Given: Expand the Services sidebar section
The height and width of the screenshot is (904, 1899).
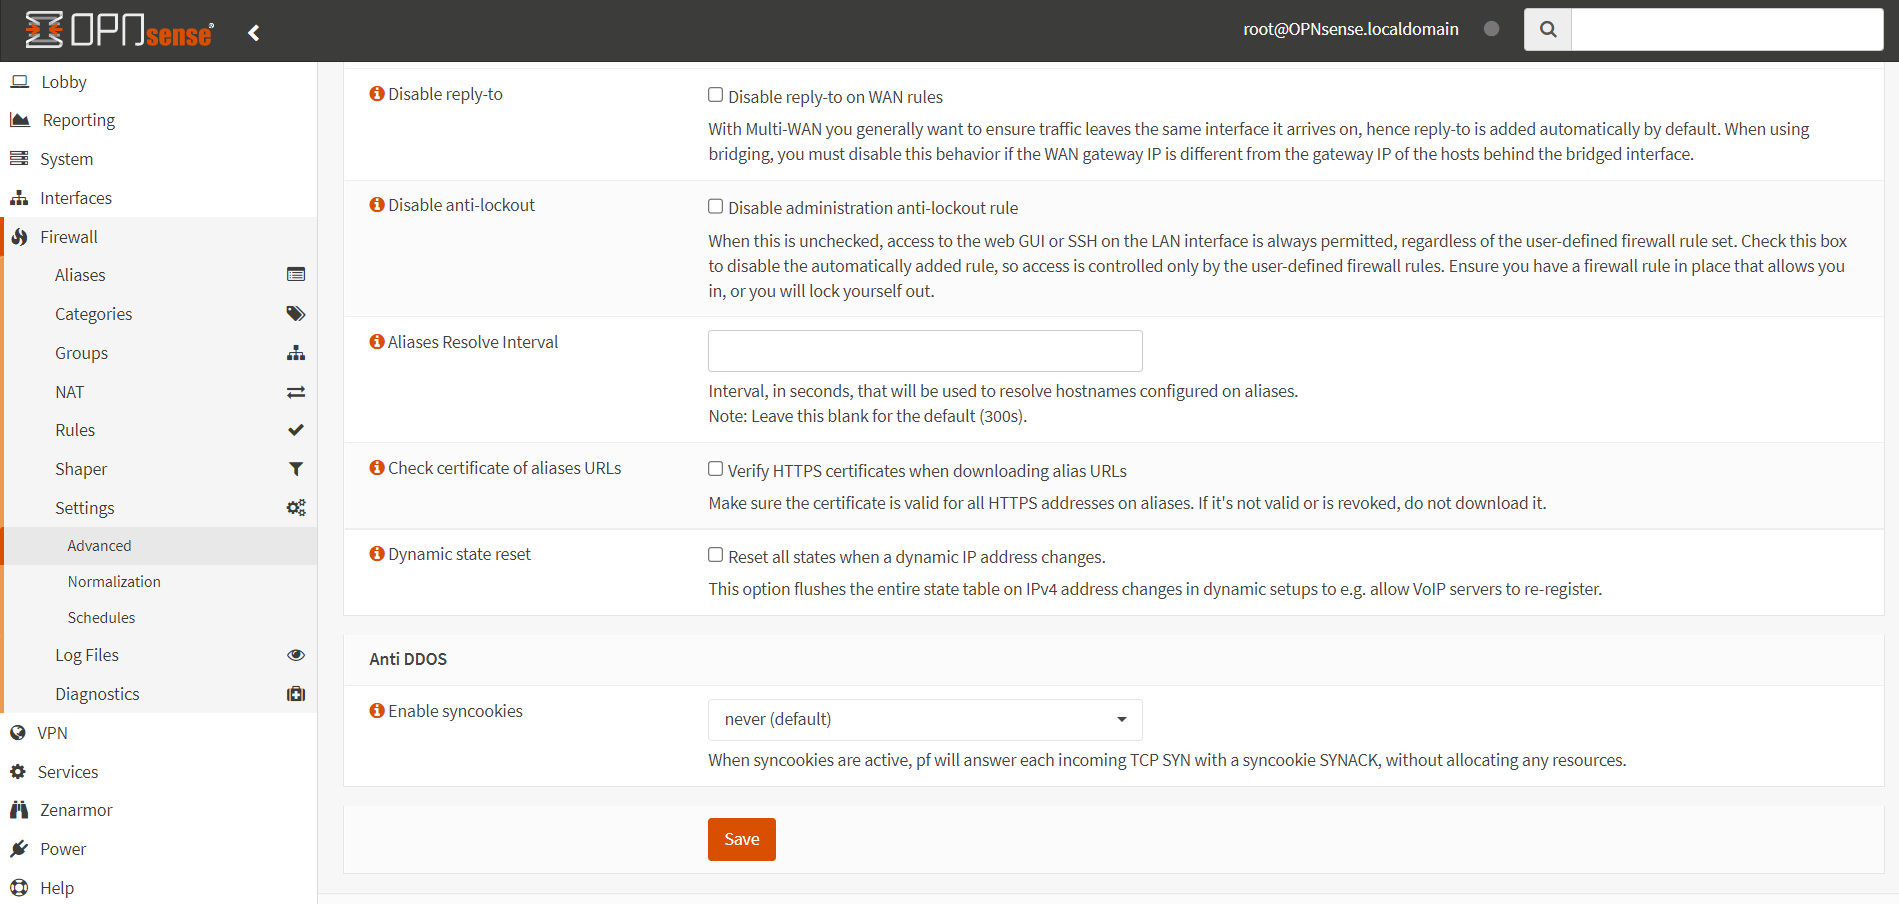Looking at the screenshot, I should (x=68, y=772).
